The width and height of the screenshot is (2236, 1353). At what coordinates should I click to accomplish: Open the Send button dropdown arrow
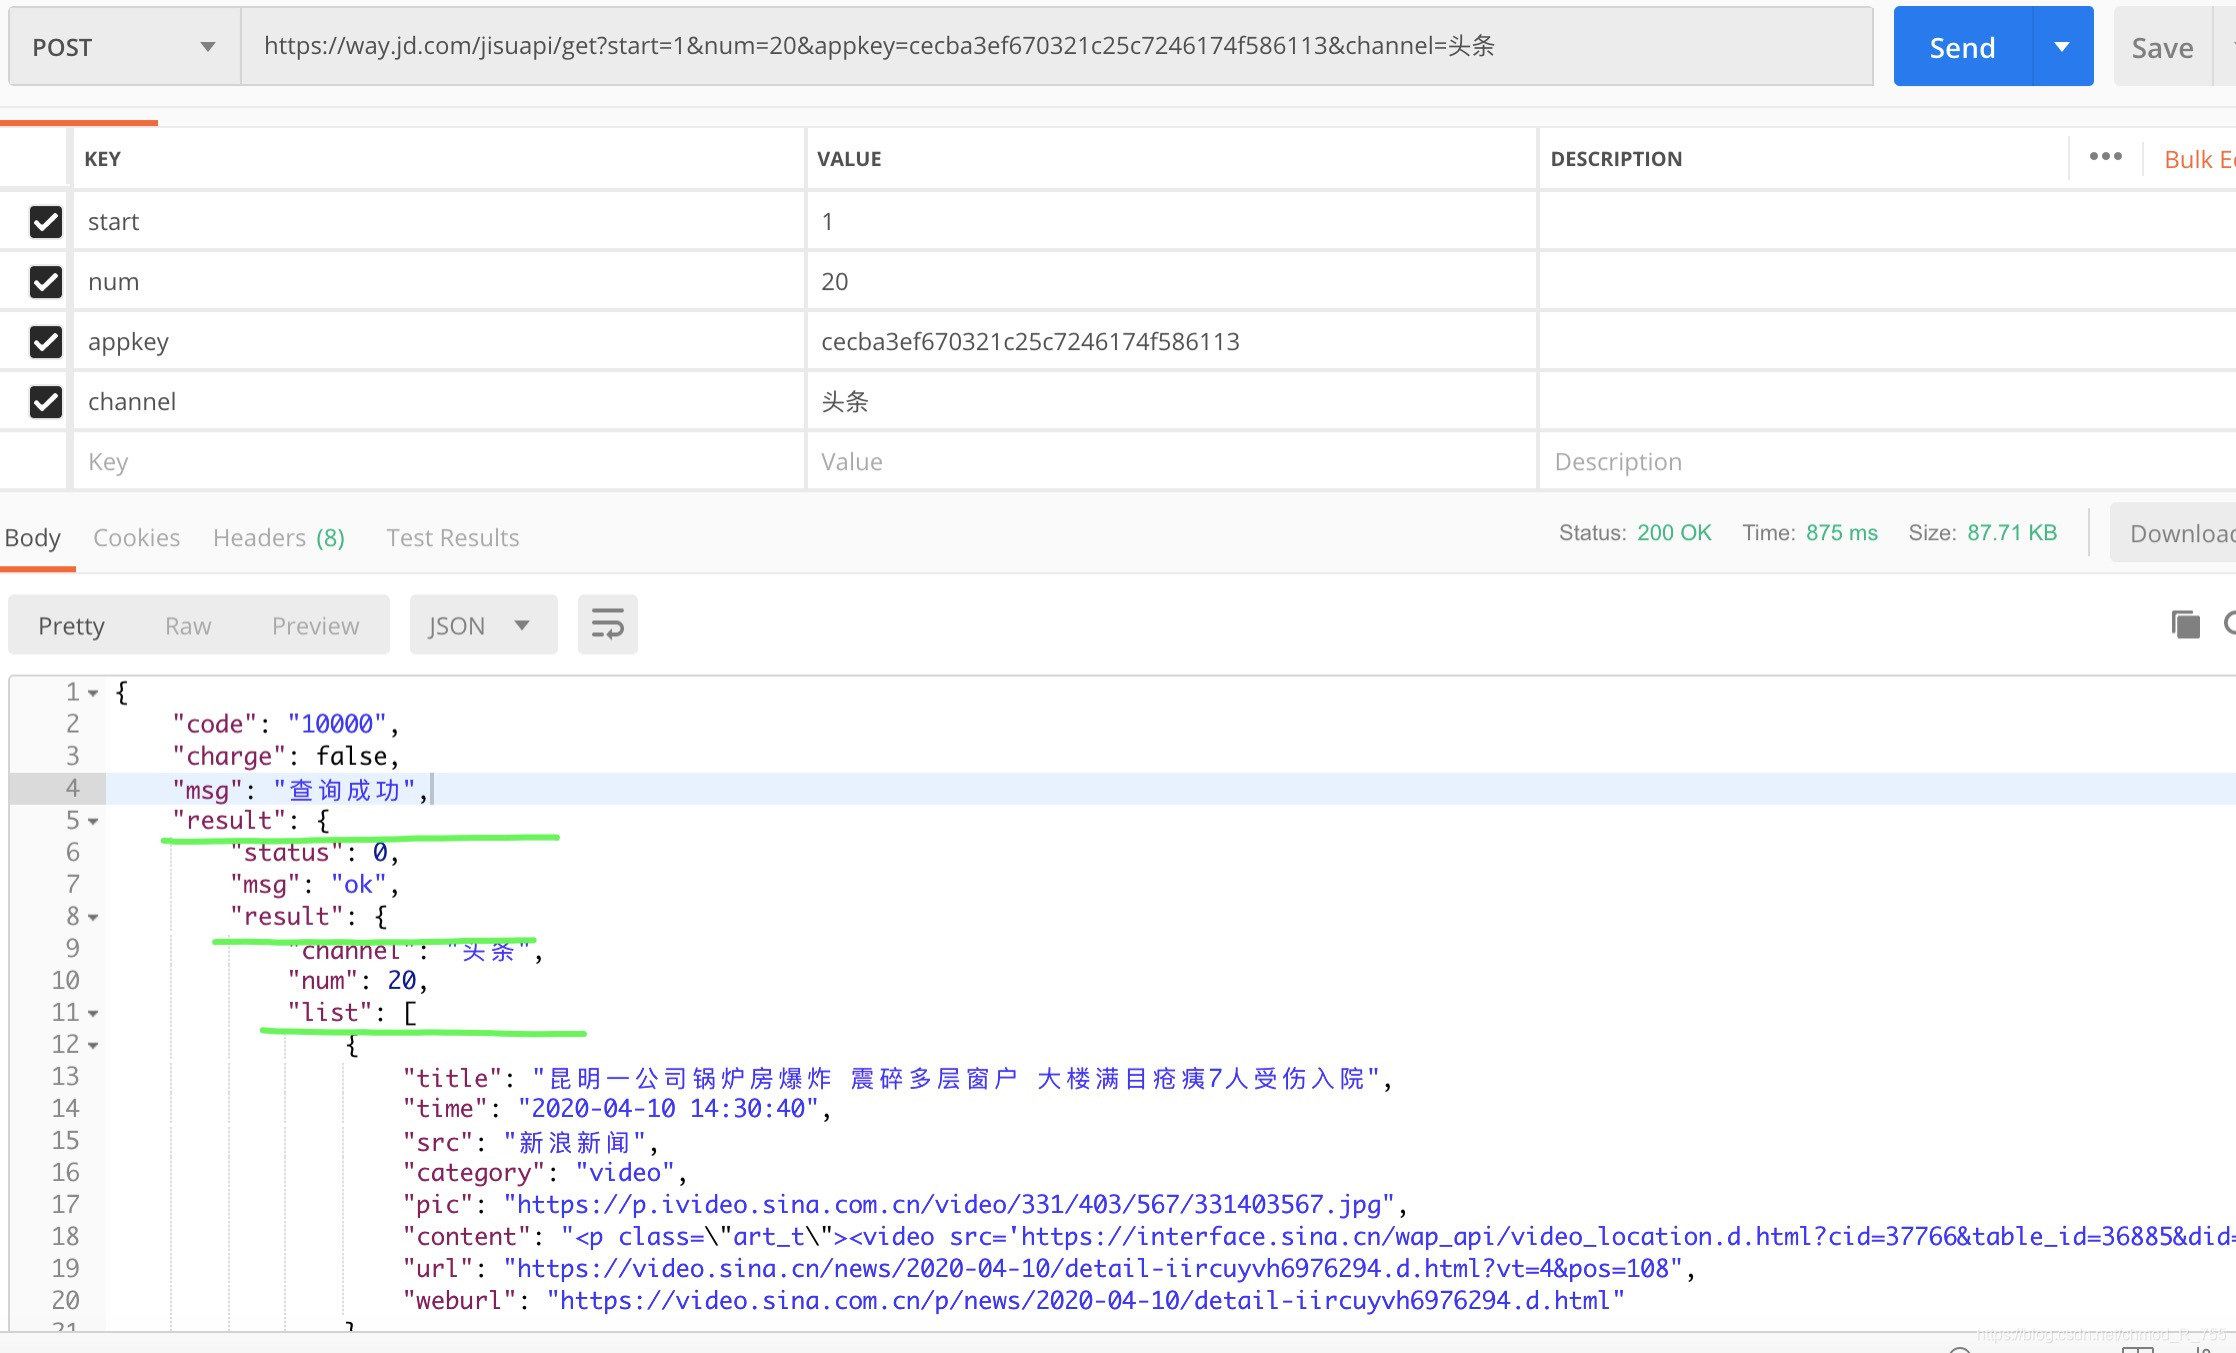tap(2061, 47)
